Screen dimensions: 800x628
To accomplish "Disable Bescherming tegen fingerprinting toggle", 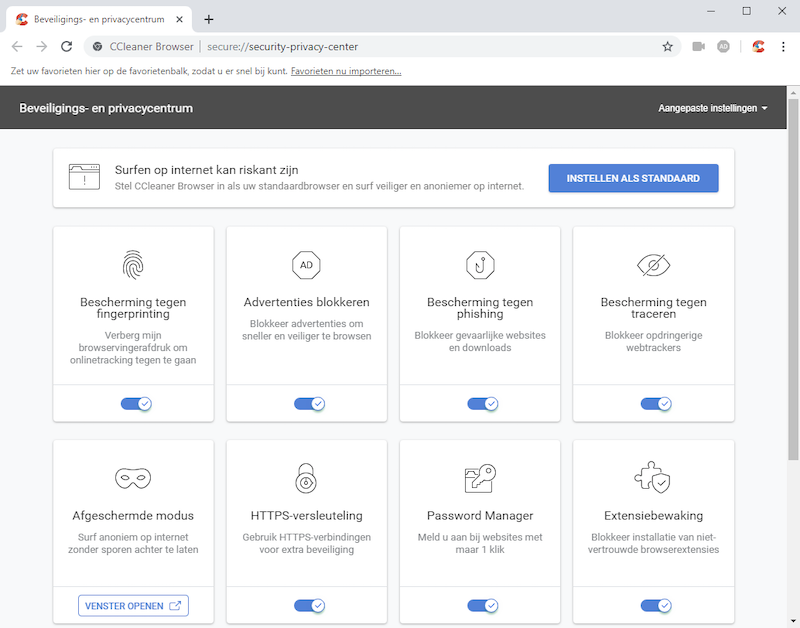I will (135, 404).
